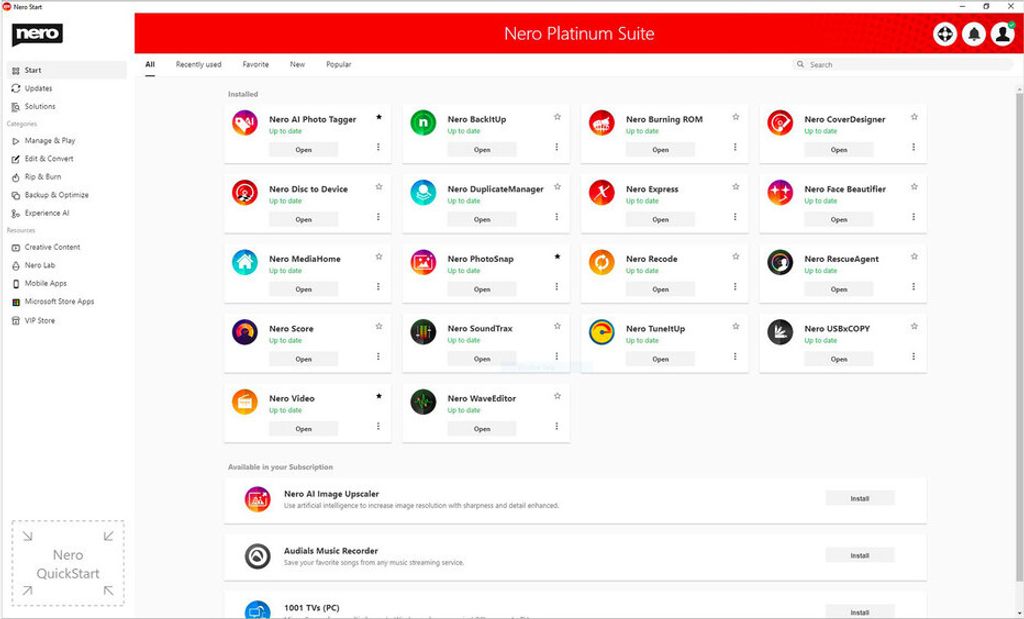Click the Nero CoverDesigner icon

(780, 123)
